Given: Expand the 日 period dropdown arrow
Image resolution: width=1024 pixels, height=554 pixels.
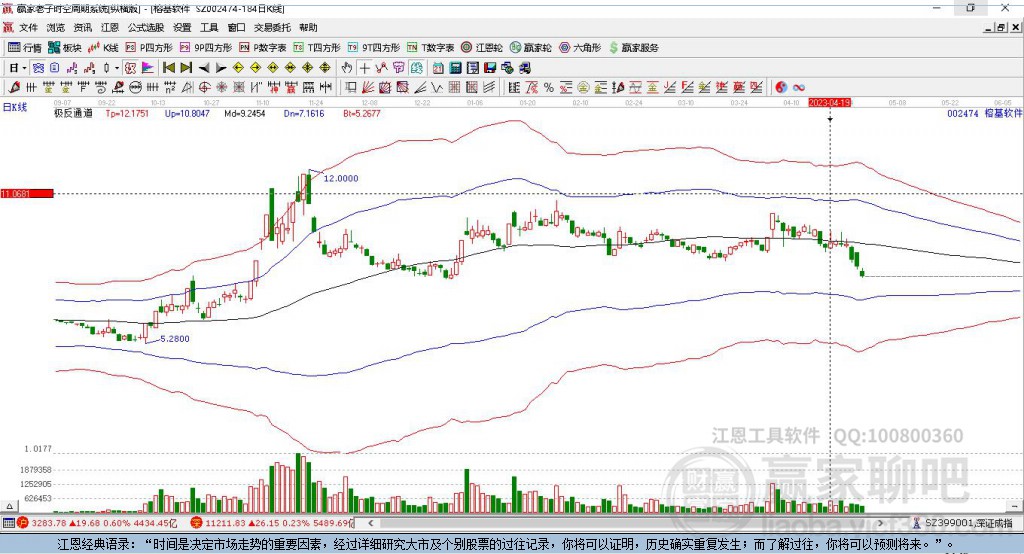Looking at the screenshot, I should [x=24, y=68].
